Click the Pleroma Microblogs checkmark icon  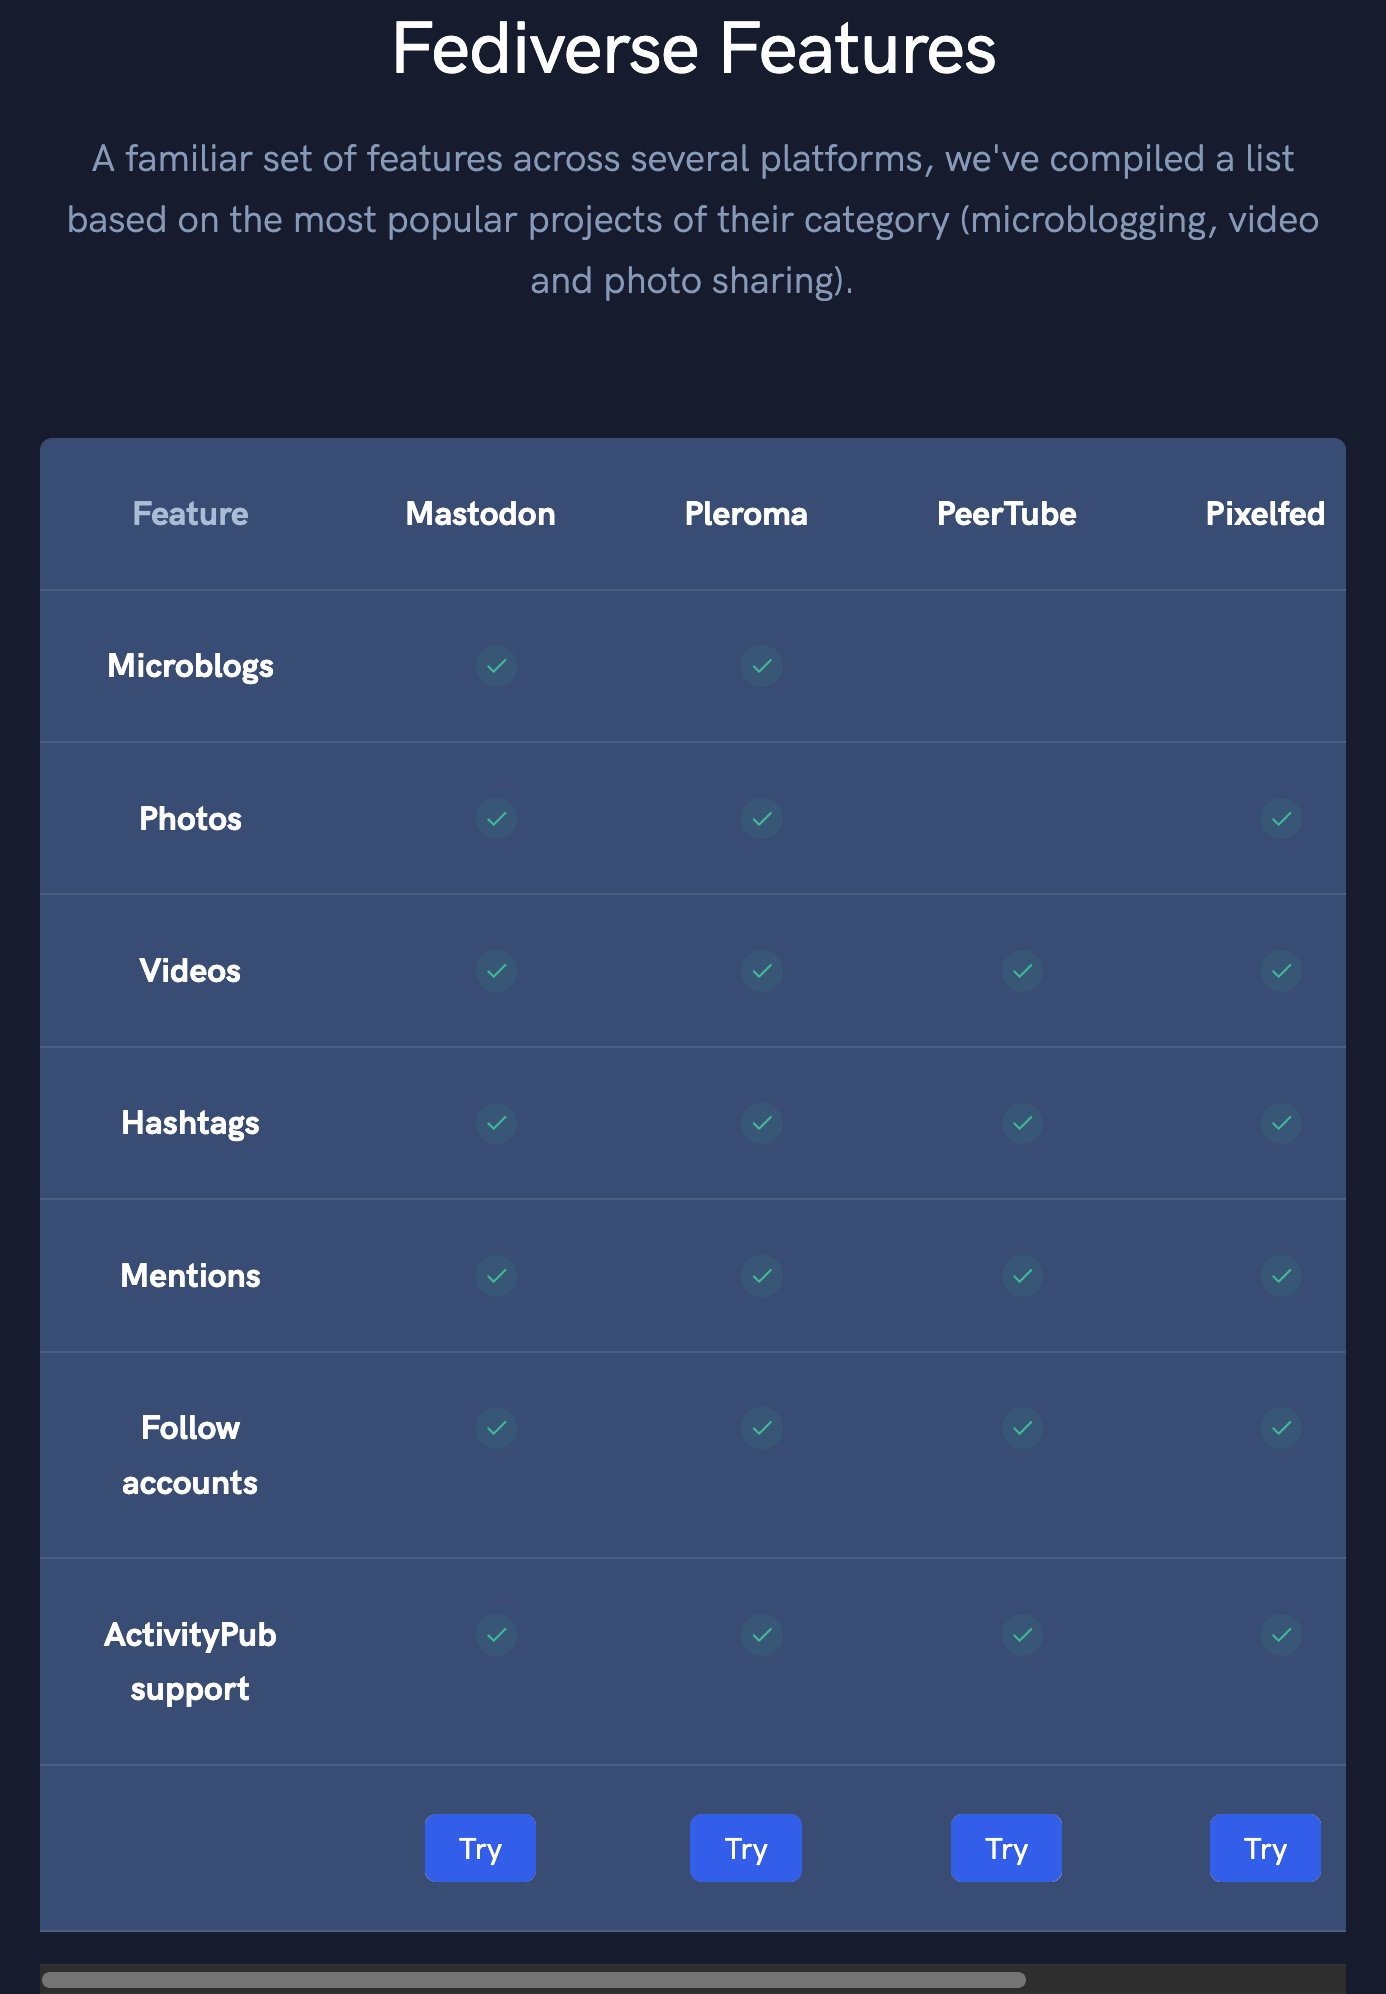tap(762, 666)
